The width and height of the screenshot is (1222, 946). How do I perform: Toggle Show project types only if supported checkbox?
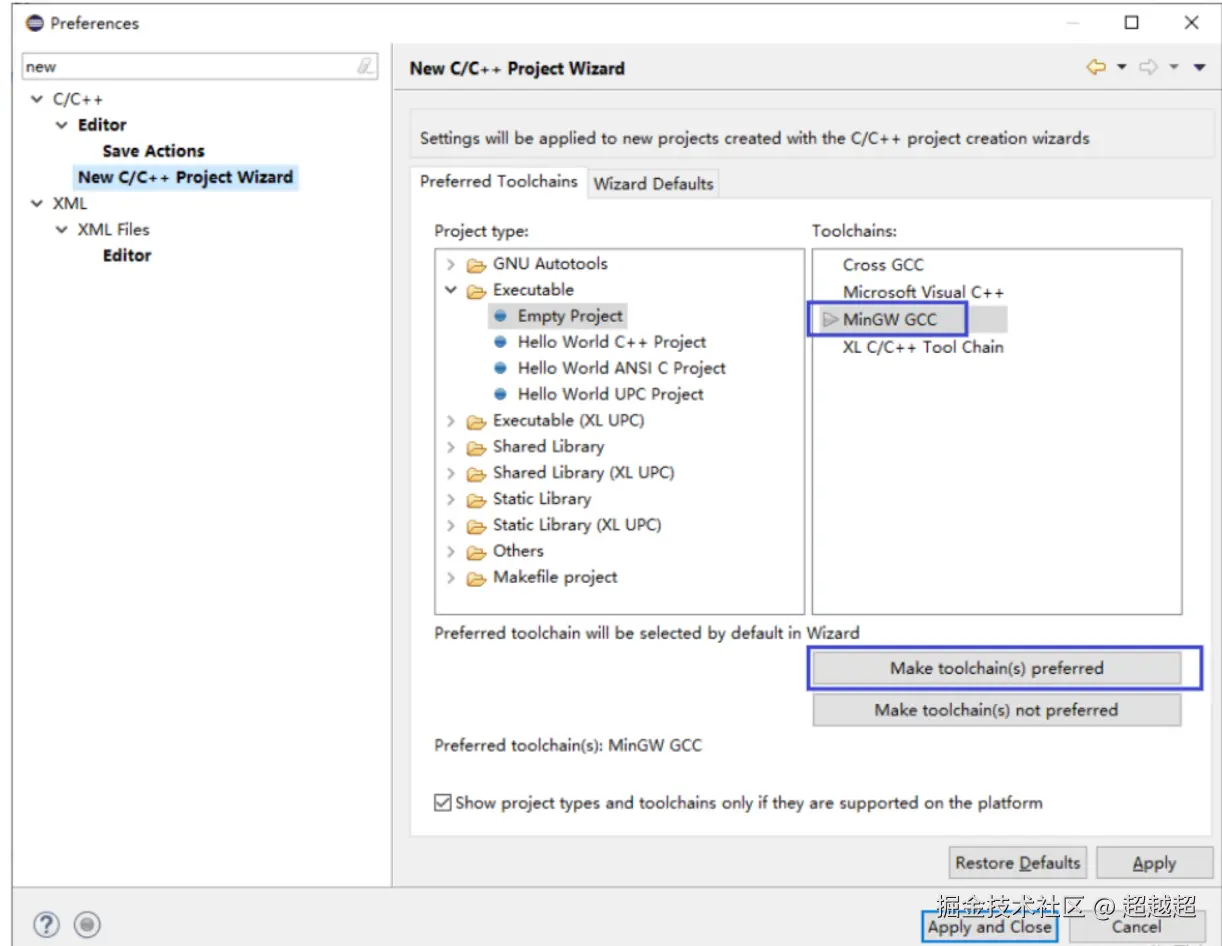(443, 803)
